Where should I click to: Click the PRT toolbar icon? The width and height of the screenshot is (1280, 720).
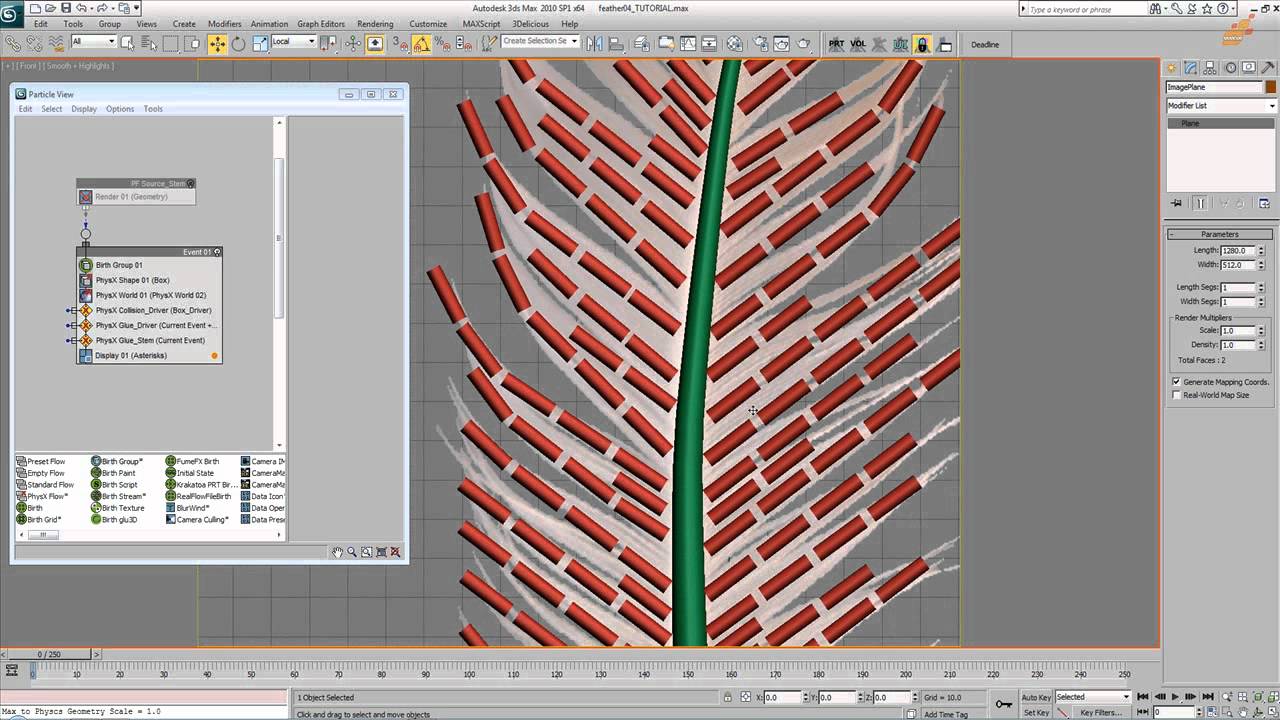coord(836,44)
